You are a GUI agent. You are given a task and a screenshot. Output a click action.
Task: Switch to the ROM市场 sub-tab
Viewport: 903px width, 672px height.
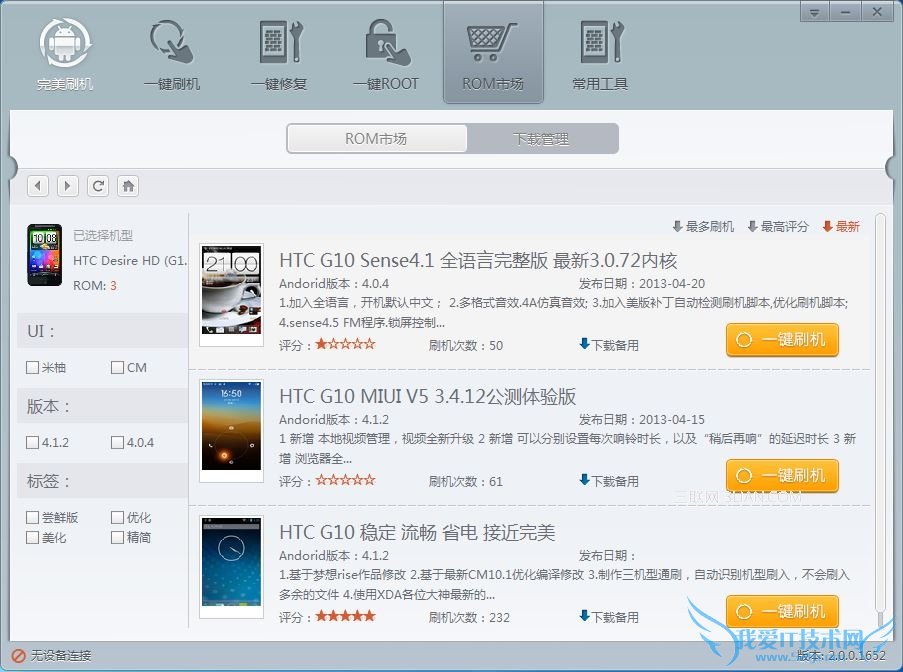377,139
